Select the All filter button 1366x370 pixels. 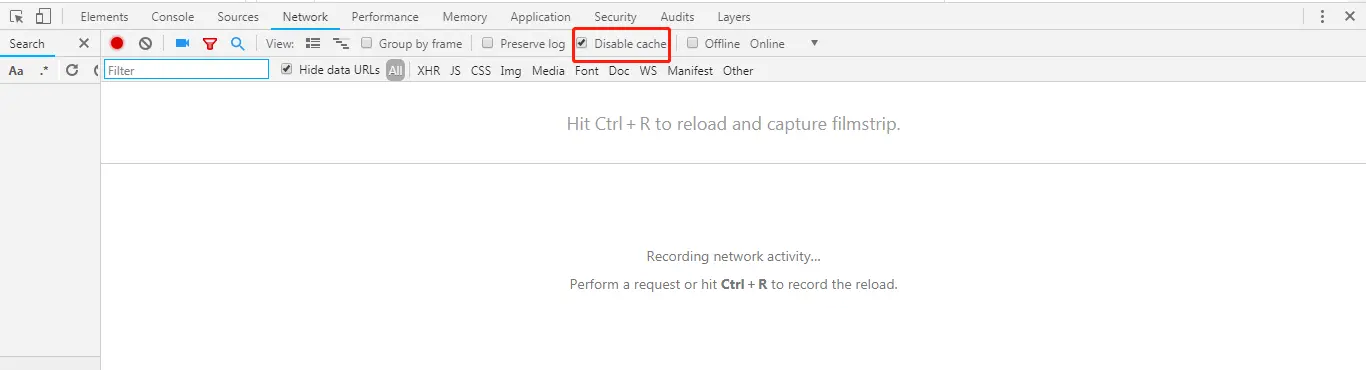pos(396,70)
